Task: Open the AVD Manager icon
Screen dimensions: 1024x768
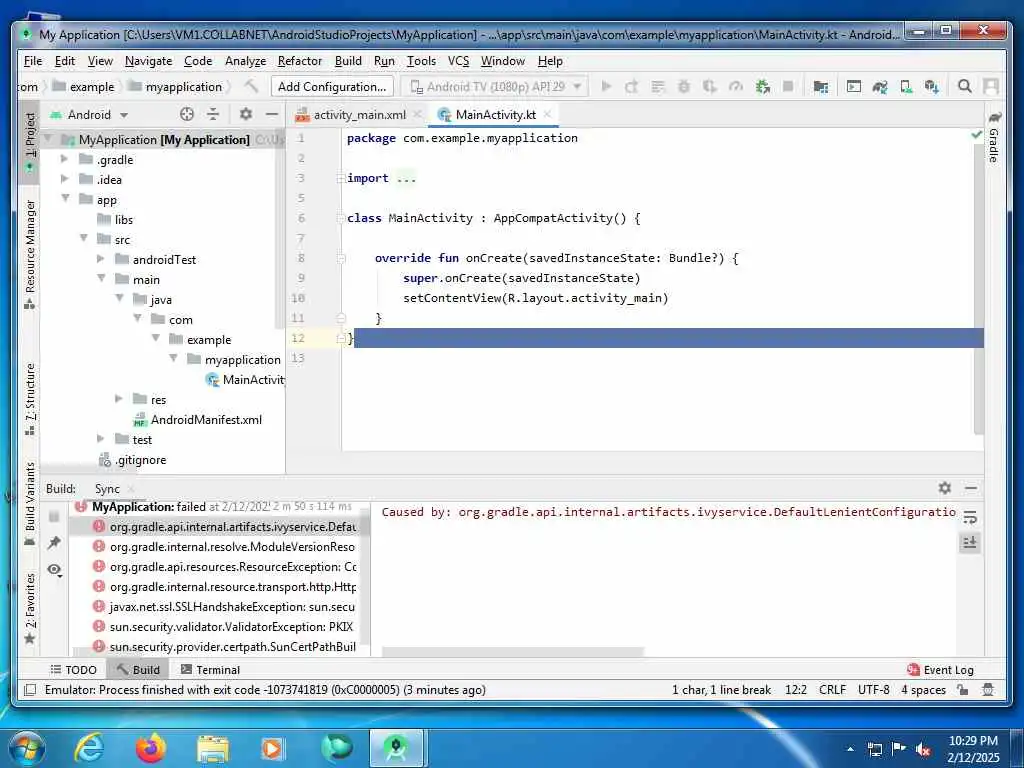Action: click(906, 86)
